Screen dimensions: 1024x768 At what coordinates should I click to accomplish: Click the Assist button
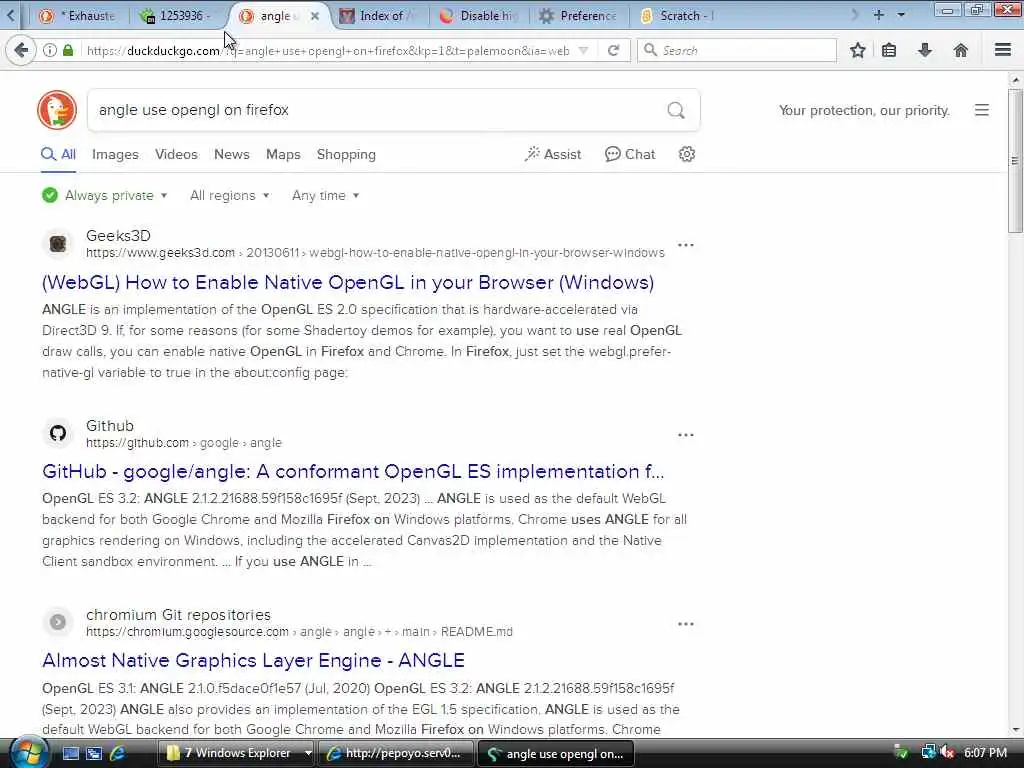tap(552, 154)
